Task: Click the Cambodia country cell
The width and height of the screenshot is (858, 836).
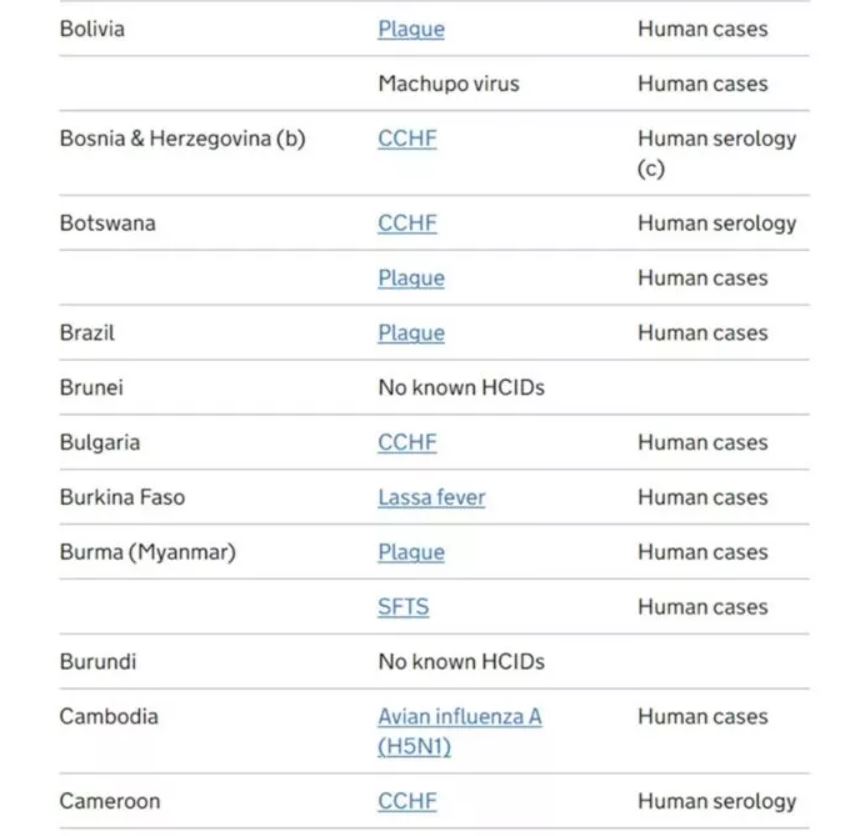Action: tap(108, 717)
